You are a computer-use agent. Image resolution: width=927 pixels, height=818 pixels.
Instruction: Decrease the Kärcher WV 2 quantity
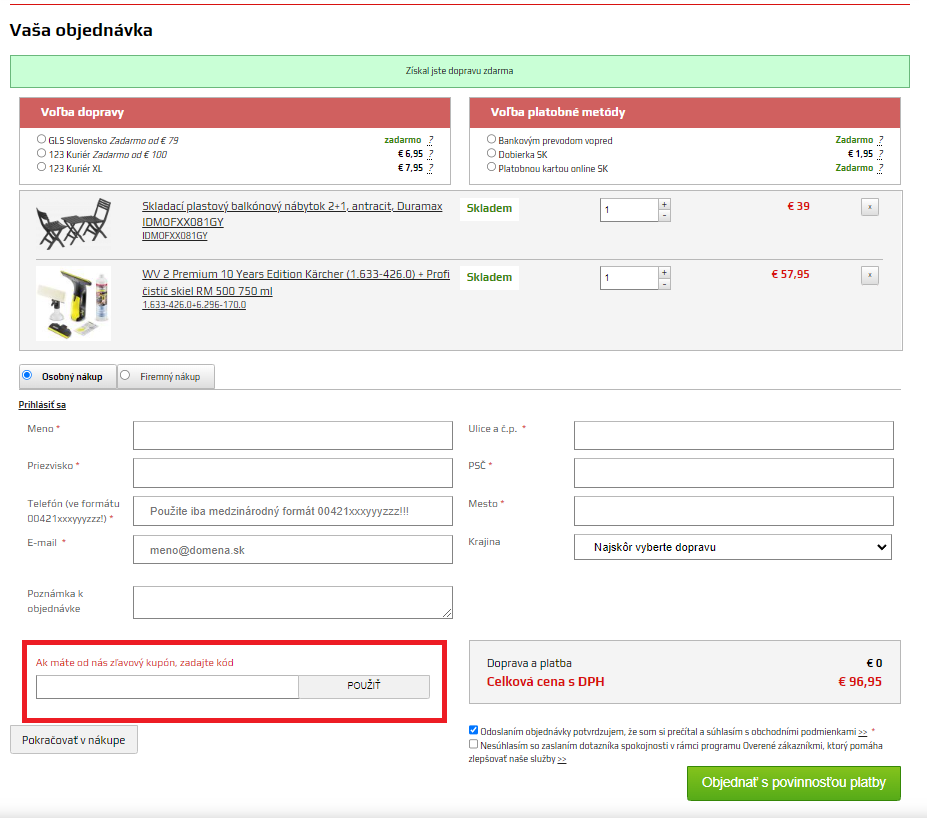point(665,284)
